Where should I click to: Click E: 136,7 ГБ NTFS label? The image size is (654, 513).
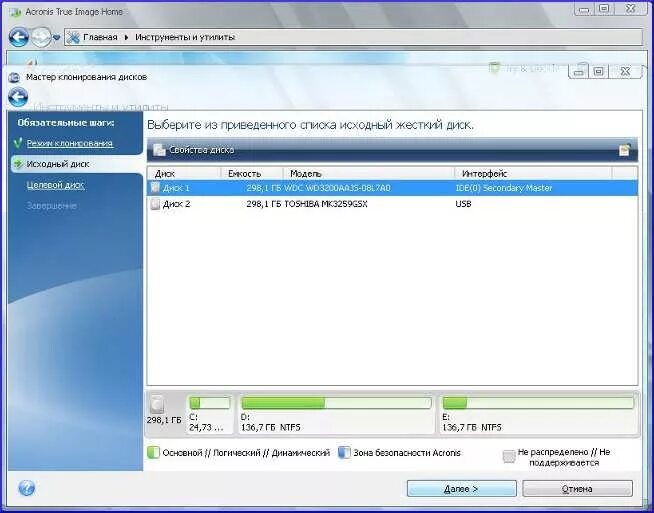(472, 422)
